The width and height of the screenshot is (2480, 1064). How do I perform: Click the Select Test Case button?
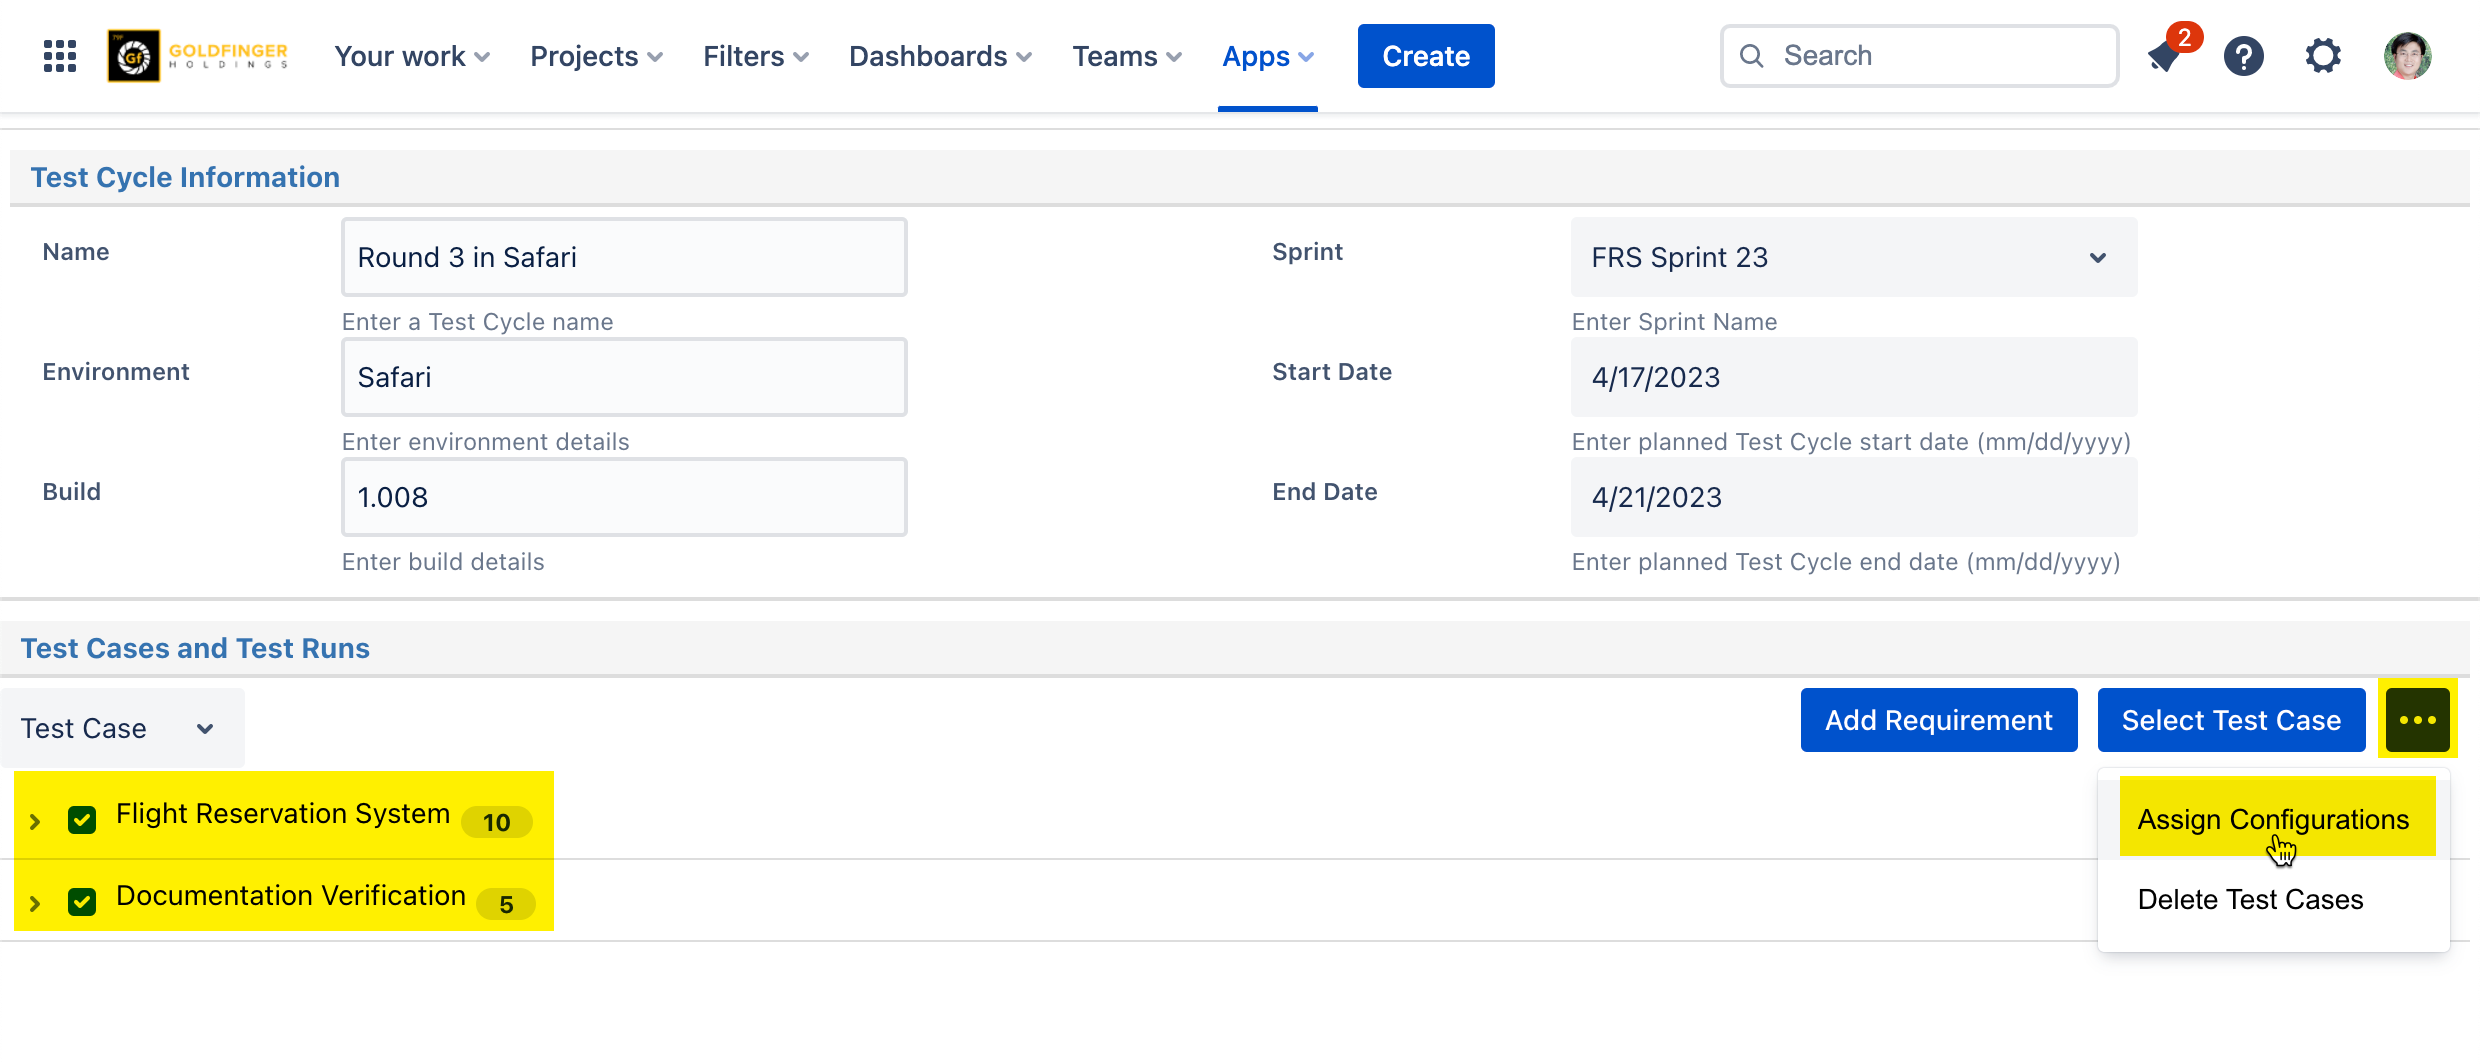[2231, 720]
